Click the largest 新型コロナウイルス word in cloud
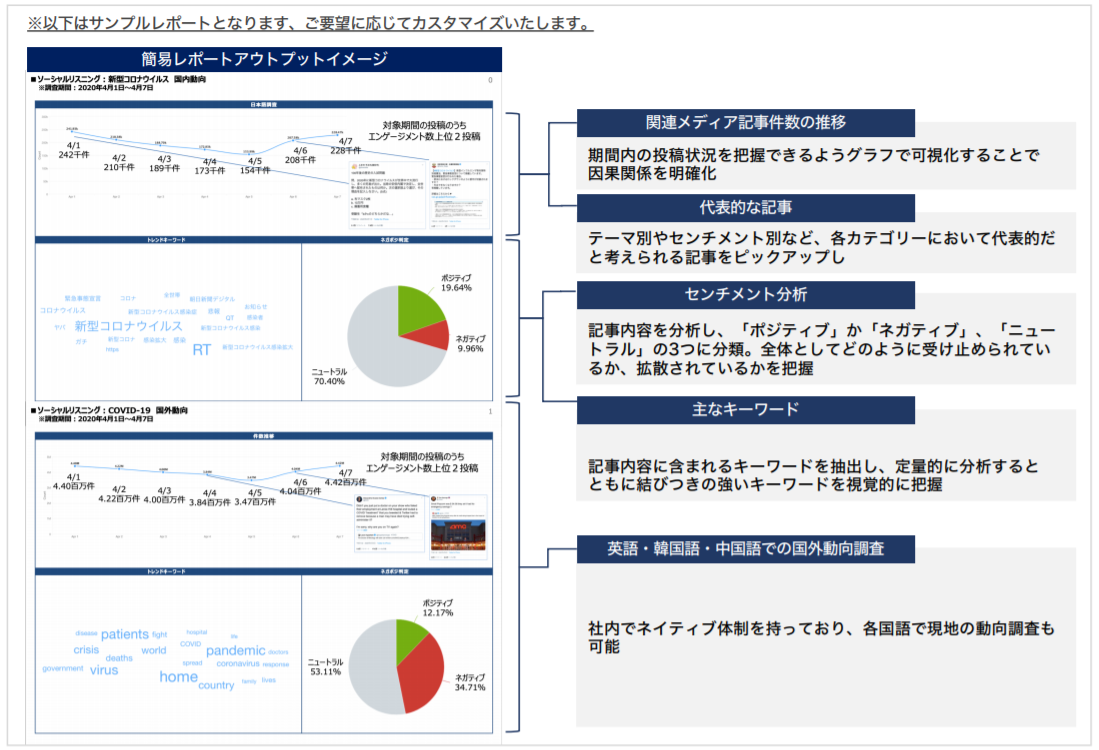1099x750 pixels. (128, 326)
